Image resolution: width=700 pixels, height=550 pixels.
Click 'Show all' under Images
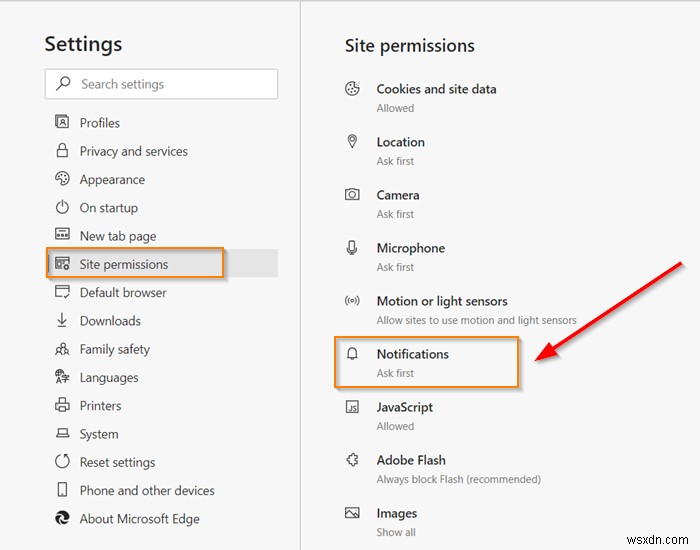coord(396,532)
